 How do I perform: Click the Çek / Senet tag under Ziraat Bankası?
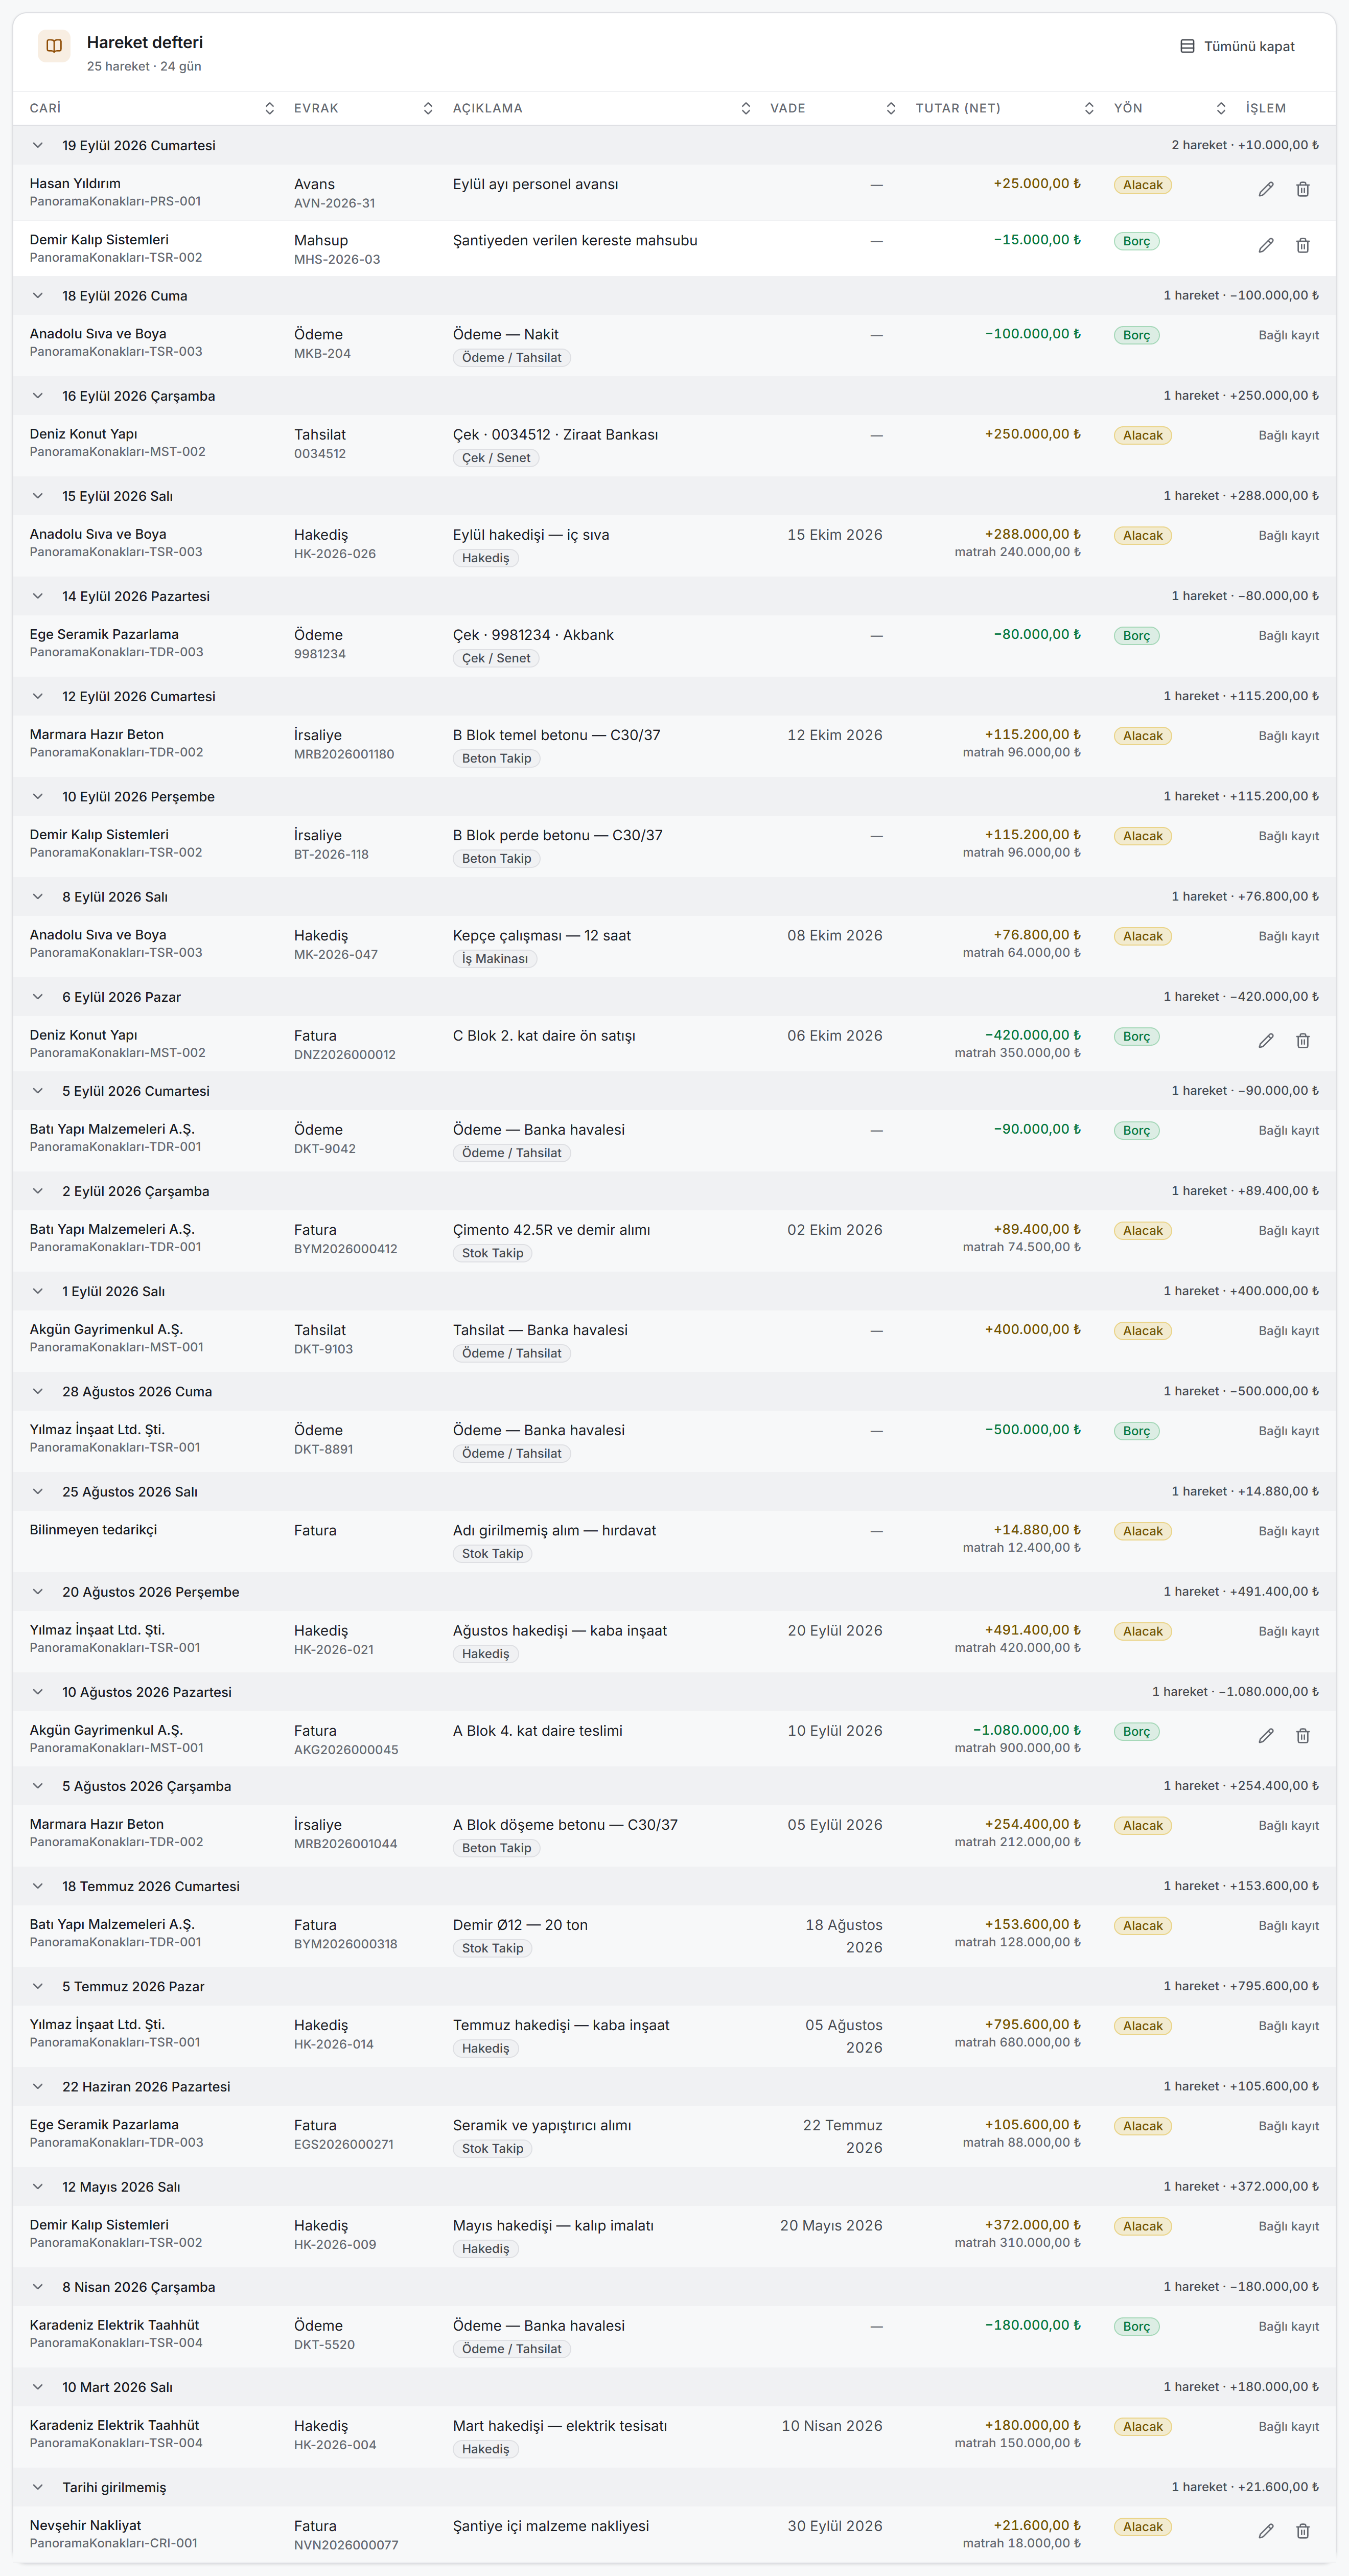(496, 458)
